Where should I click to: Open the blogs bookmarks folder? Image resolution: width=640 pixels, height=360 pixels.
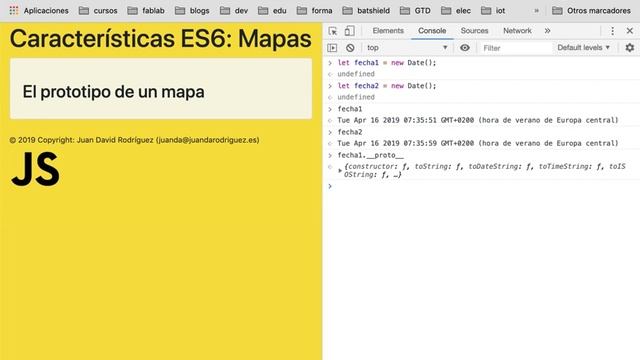point(192,11)
